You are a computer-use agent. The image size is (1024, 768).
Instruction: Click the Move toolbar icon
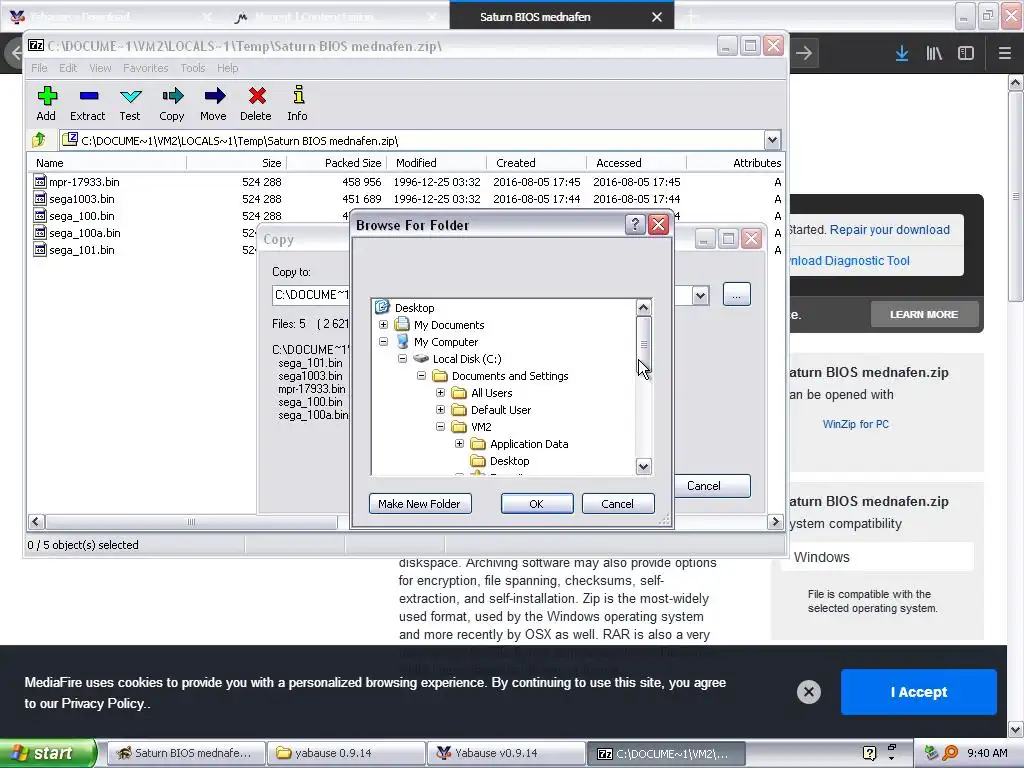pos(214,96)
